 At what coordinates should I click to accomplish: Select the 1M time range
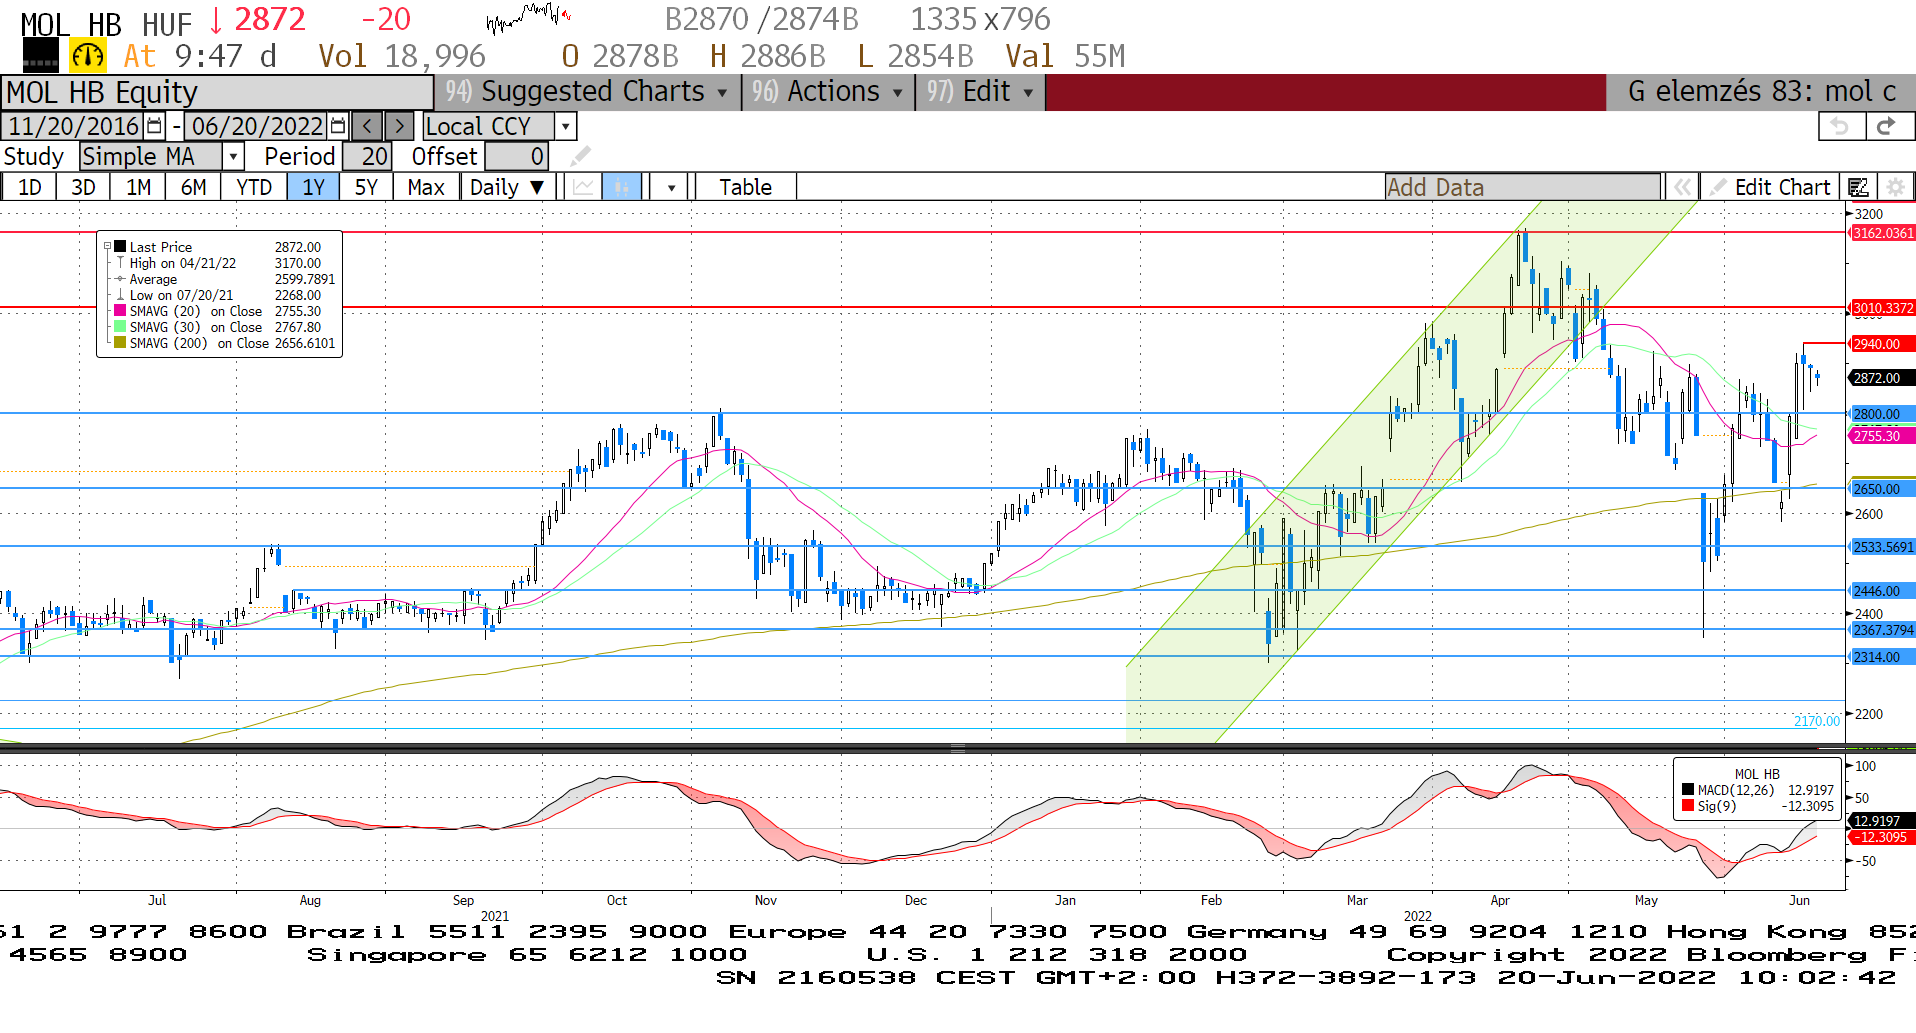coord(138,187)
